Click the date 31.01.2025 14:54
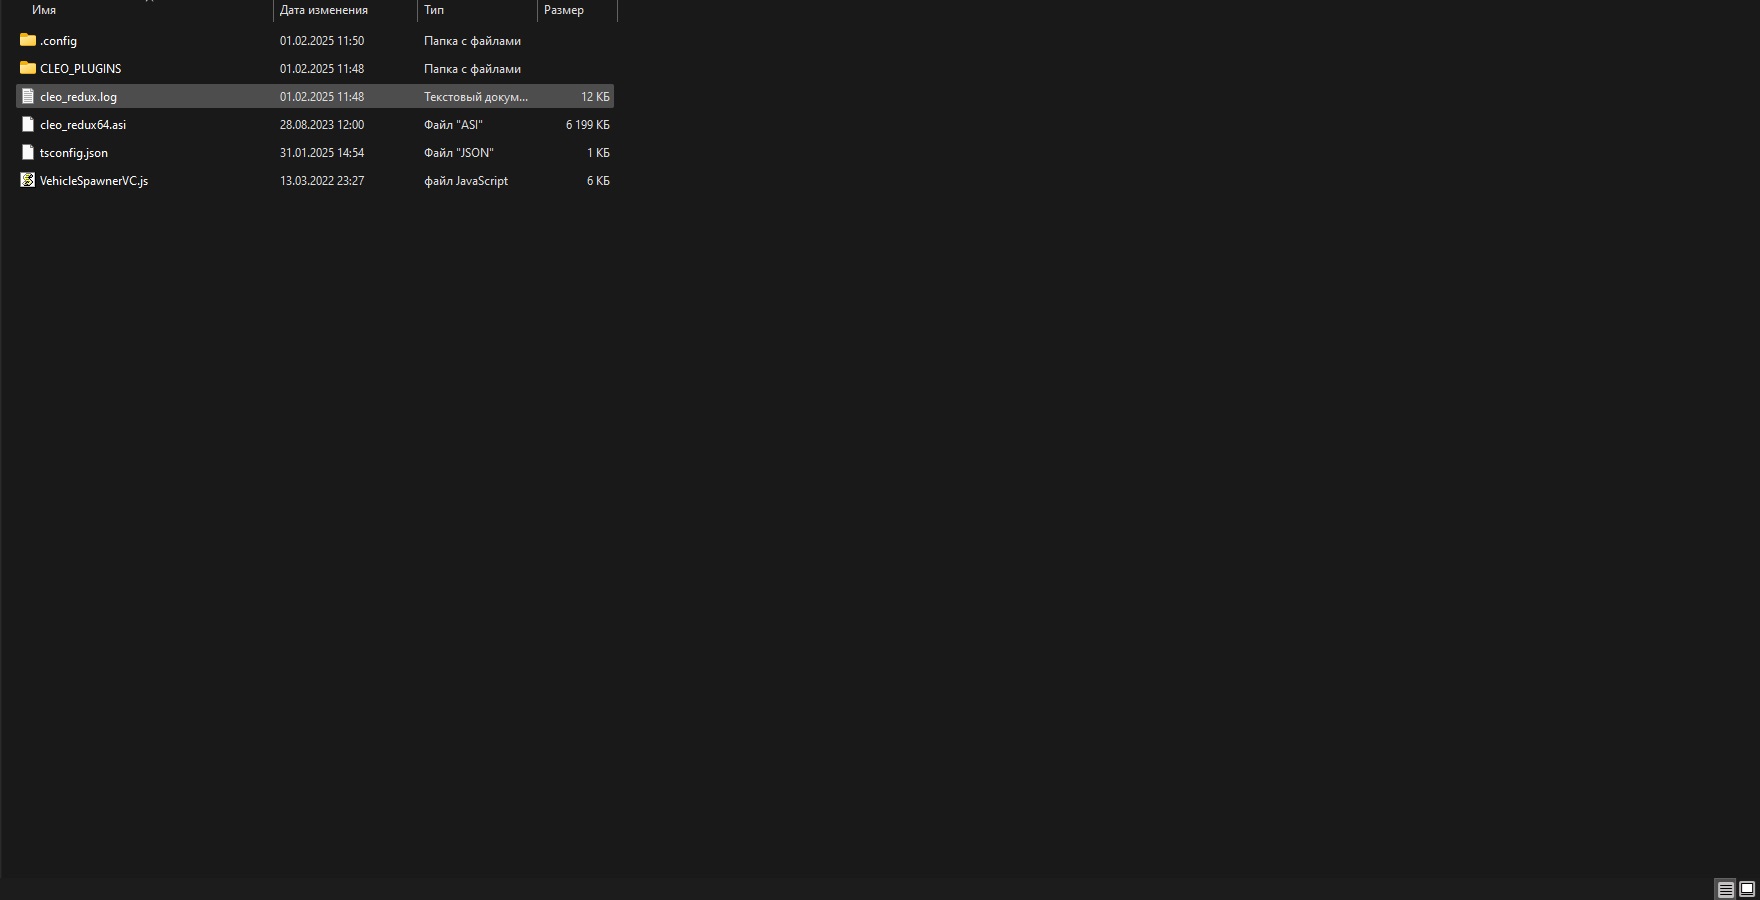 coord(322,153)
